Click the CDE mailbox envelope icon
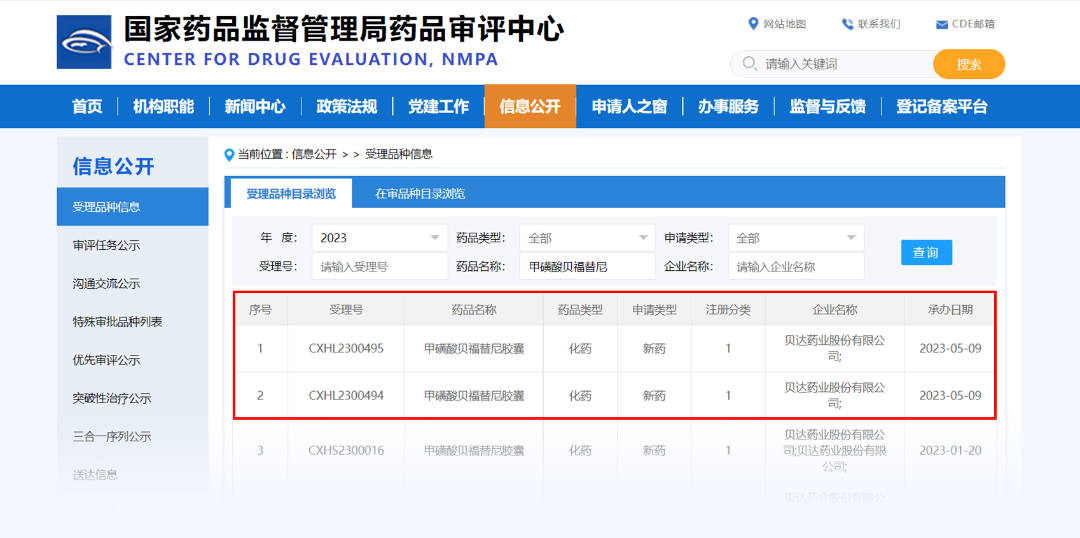 tap(941, 25)
